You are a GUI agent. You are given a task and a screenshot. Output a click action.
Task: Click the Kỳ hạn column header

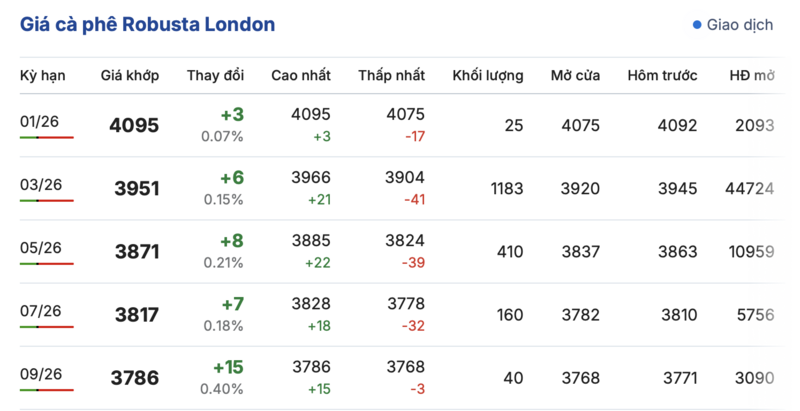coord(43,76)
